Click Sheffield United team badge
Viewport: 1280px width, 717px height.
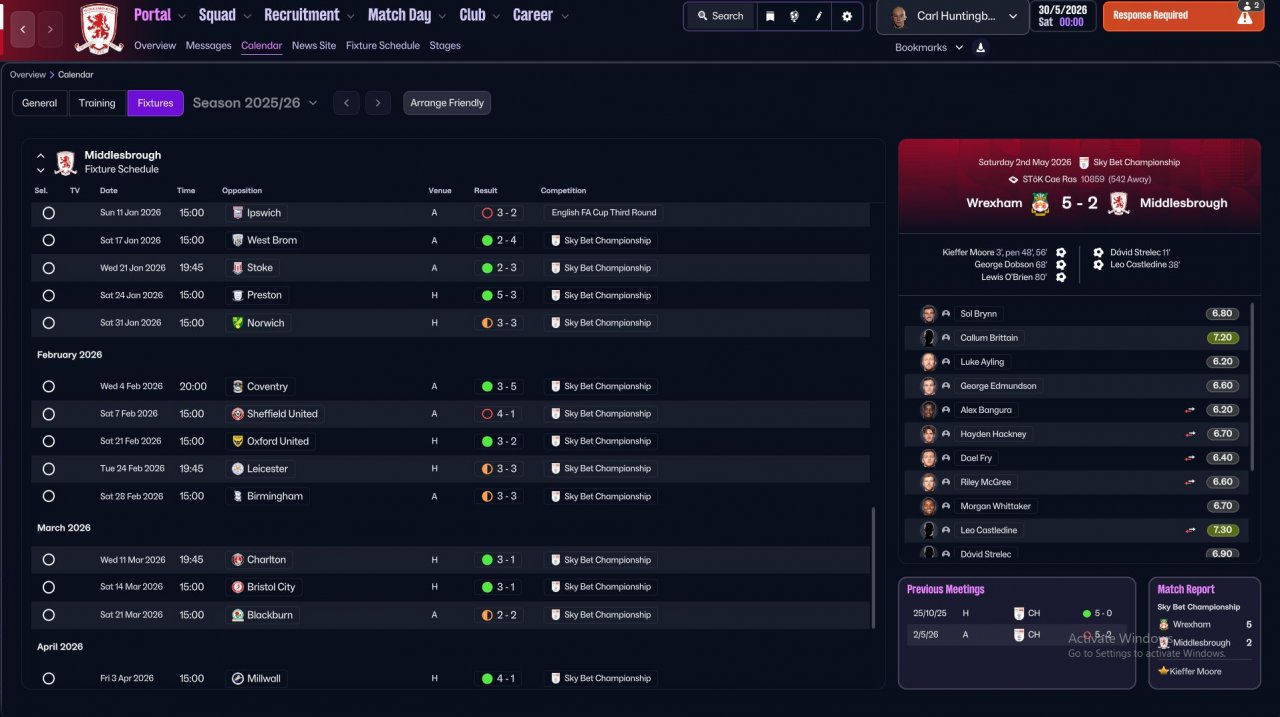237,414
